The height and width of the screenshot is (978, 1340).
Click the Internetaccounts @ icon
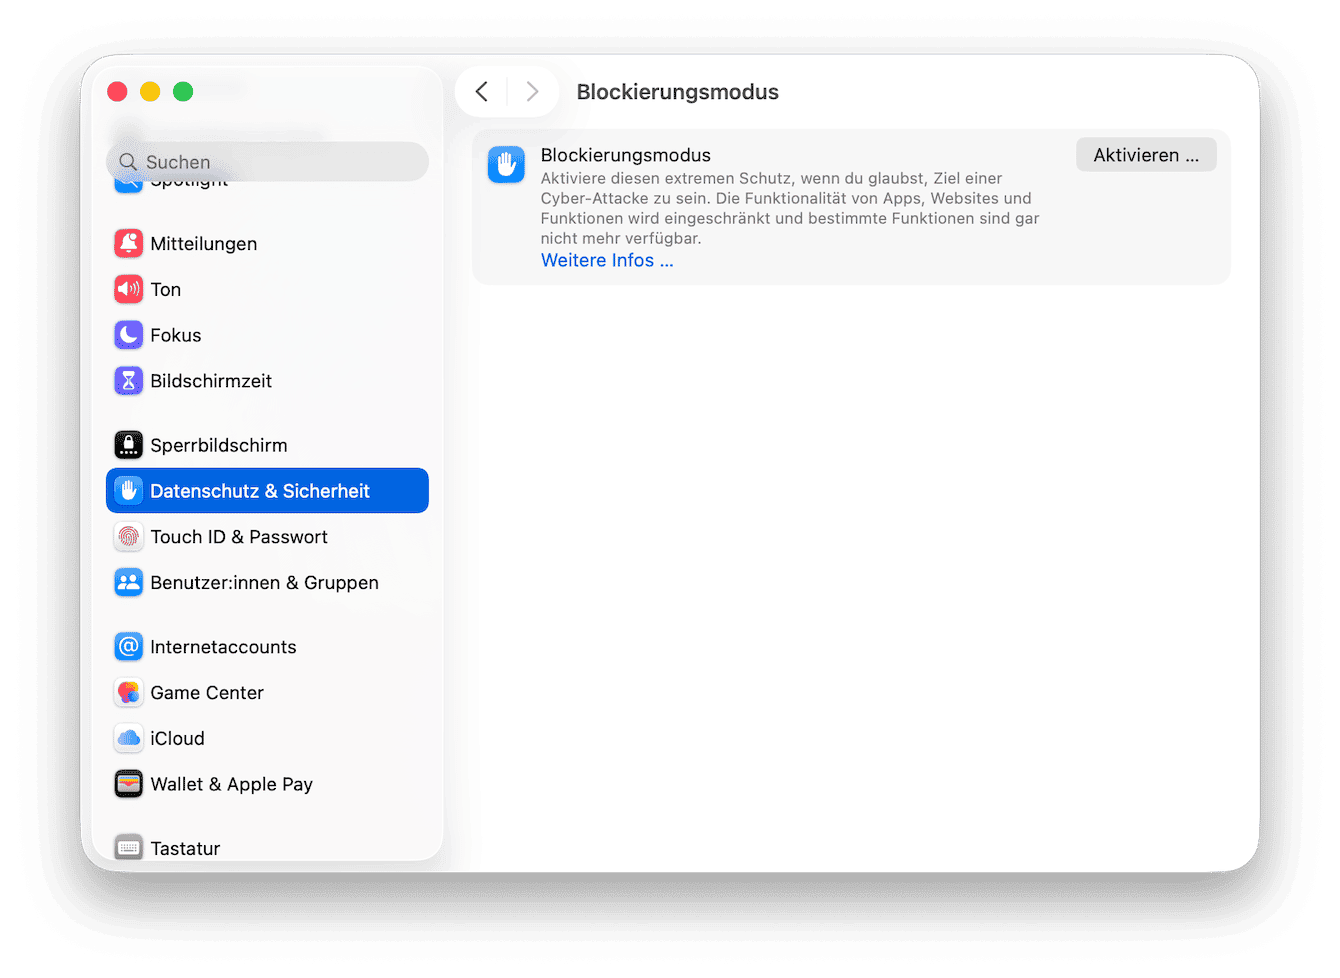(x=128, y=647)
